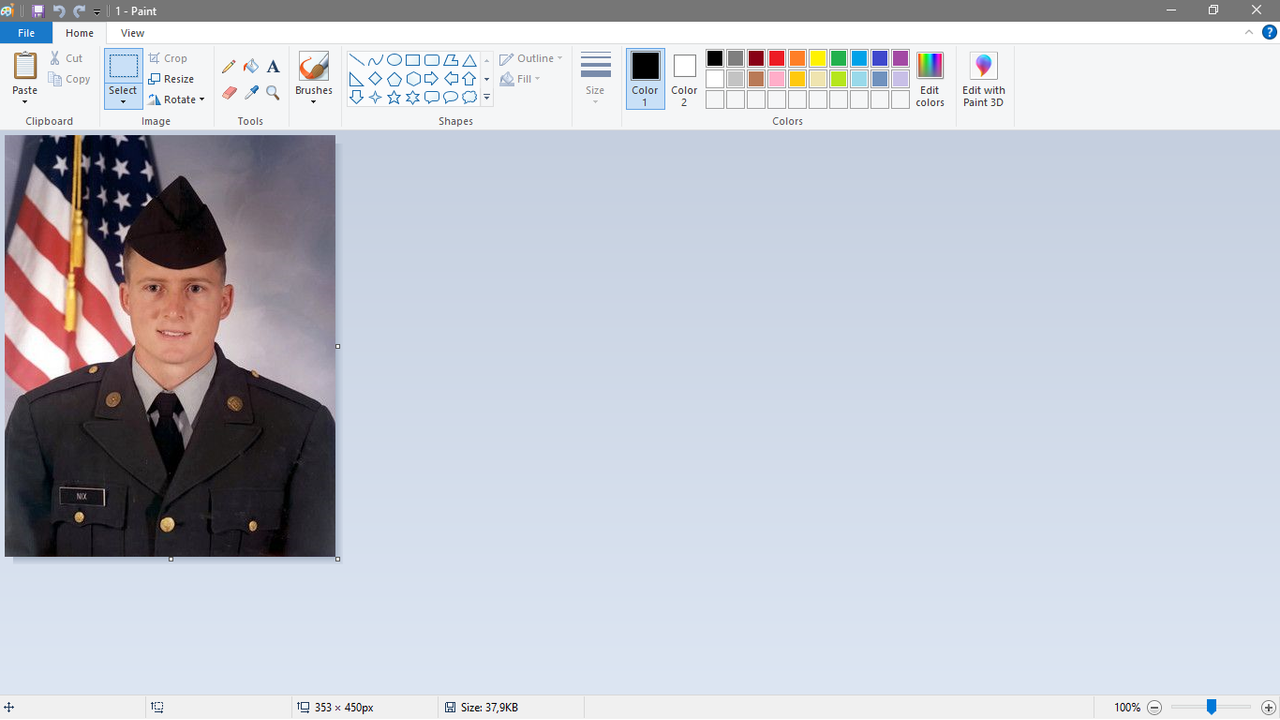Choose the Oval shape
The image size is (1280, 720).
pos(394,60)
